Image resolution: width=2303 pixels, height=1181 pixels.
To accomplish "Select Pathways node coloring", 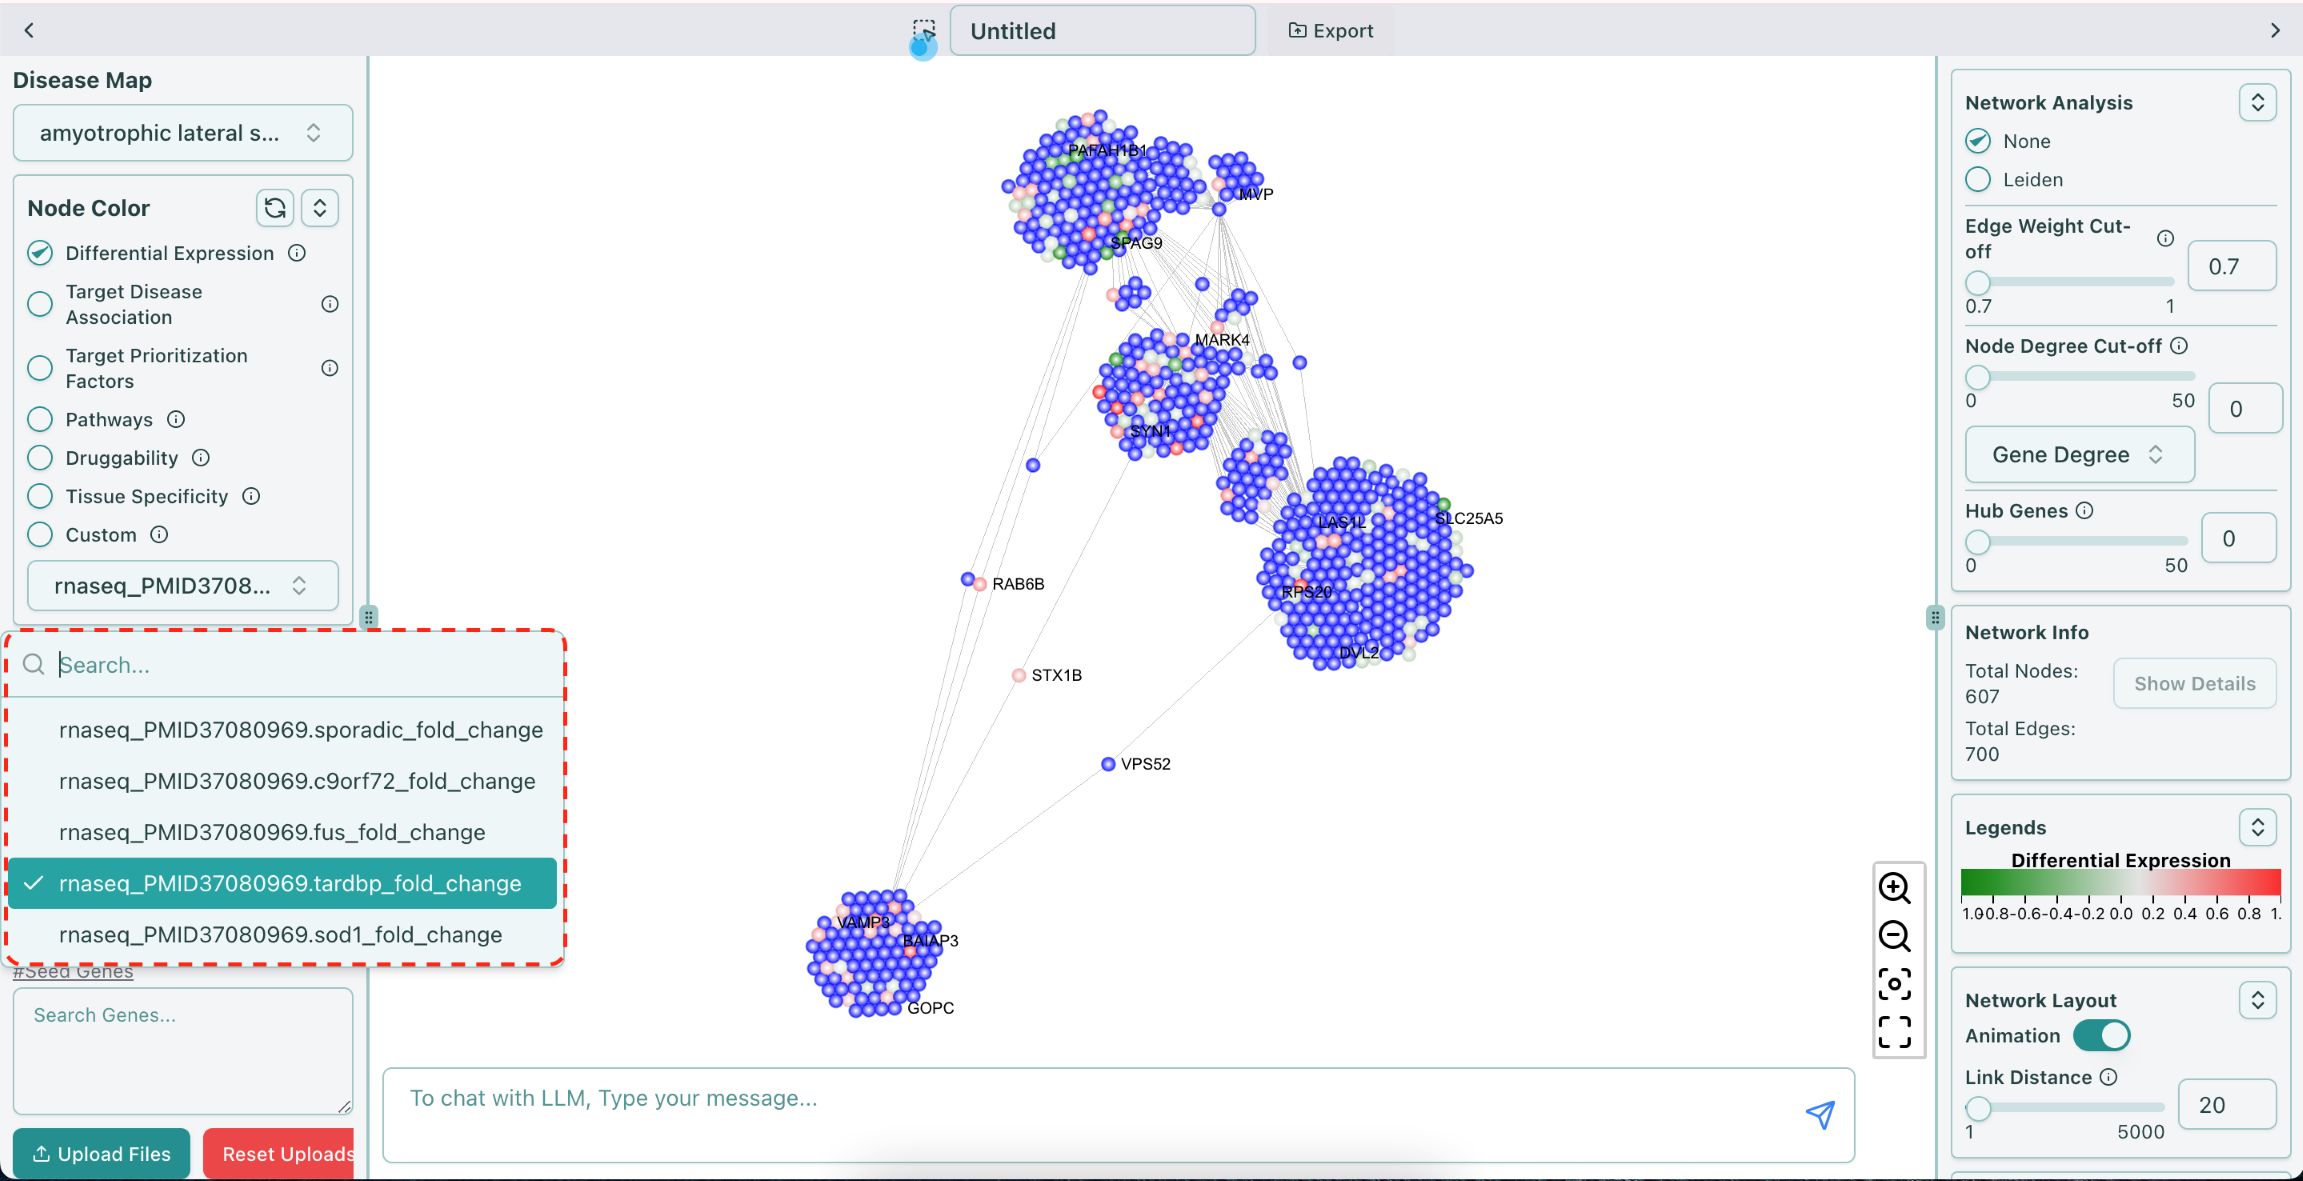I will [x=39, y=419].
